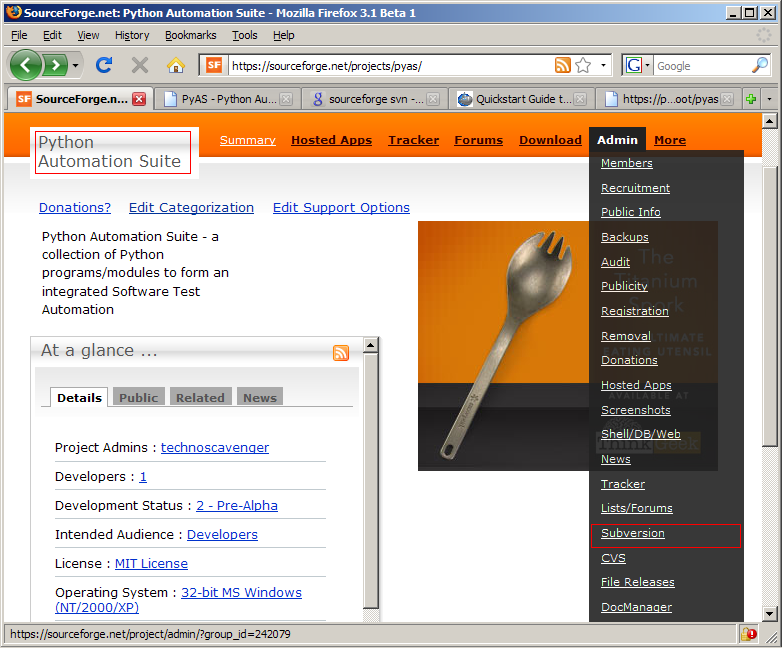Click the Tracker link in orange bar
The image size is (782, 648).
[414, 140]
